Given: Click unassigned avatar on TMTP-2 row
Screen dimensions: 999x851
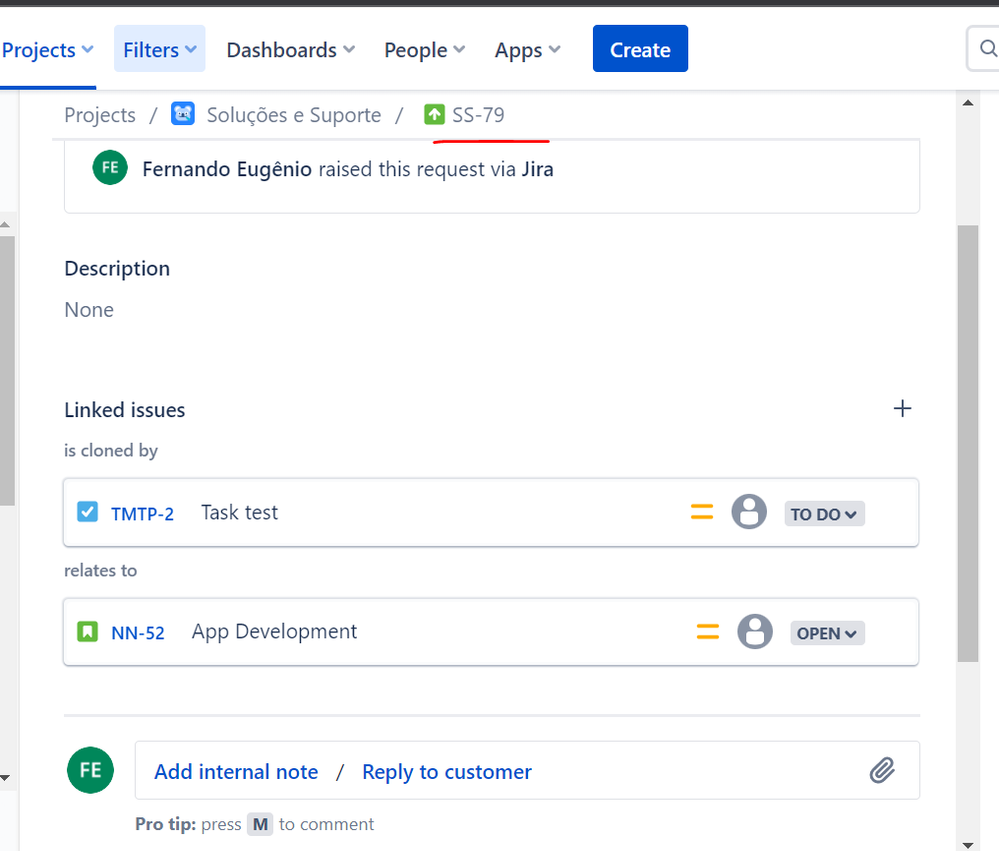Looking at the screenshot, I should coord(749,511).
